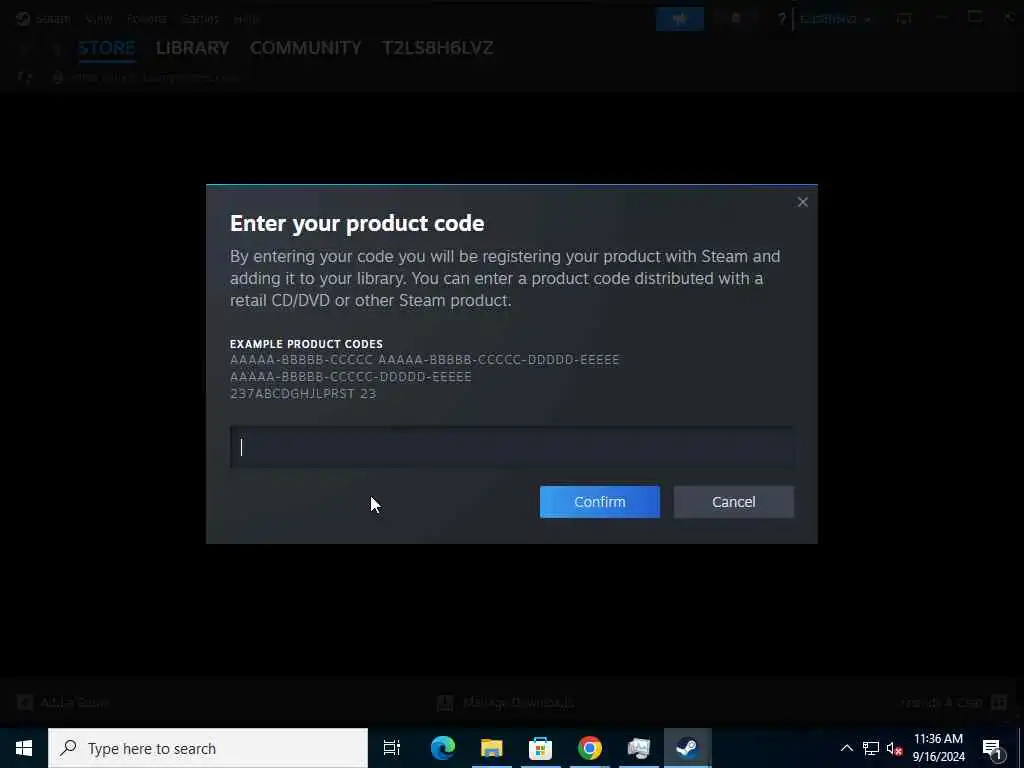Click the Steam help question mark icon
The image size is (1024, 768).
pos(781,19)
